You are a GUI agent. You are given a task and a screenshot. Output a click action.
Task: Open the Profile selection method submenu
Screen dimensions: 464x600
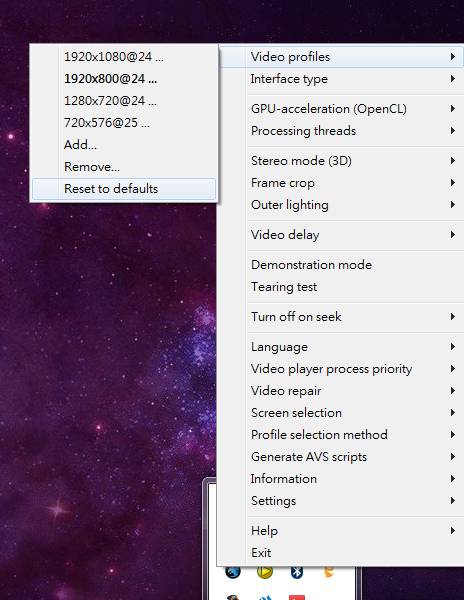tap(341, 435)
